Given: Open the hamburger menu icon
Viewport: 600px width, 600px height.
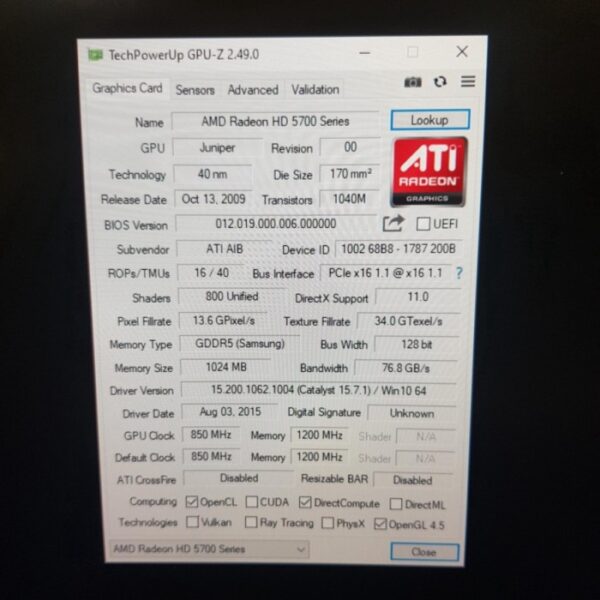Looking at the screenshot, I should coord(468,81).
